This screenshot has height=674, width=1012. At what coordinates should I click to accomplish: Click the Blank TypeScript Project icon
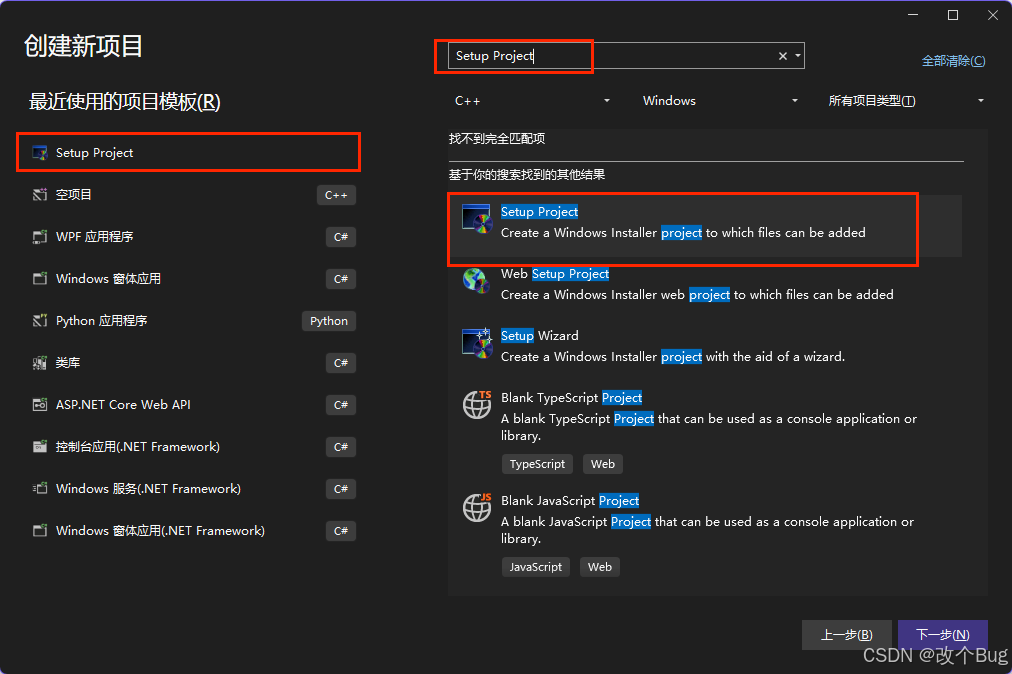(x=477, y=405)
